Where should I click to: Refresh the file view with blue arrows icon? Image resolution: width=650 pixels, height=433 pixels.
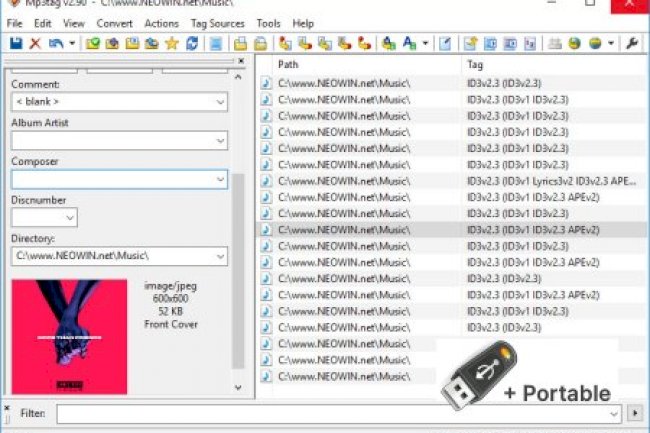point(192,43)
